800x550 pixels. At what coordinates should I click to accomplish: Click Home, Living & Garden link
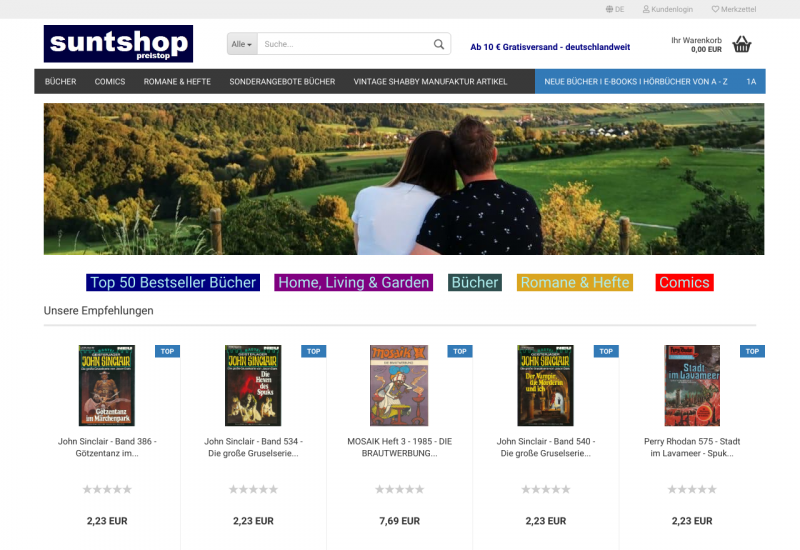[x=354, y=283]
